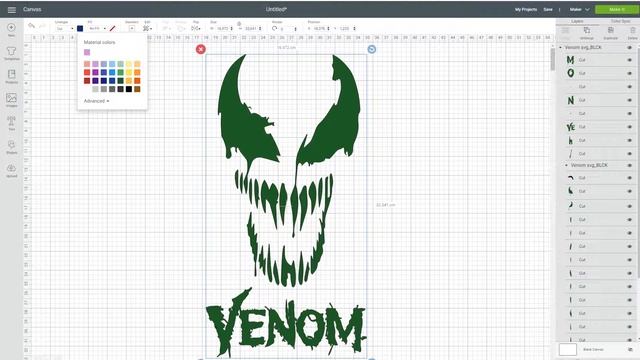Redo the last action
640x360 pixels.
point(42,26)
